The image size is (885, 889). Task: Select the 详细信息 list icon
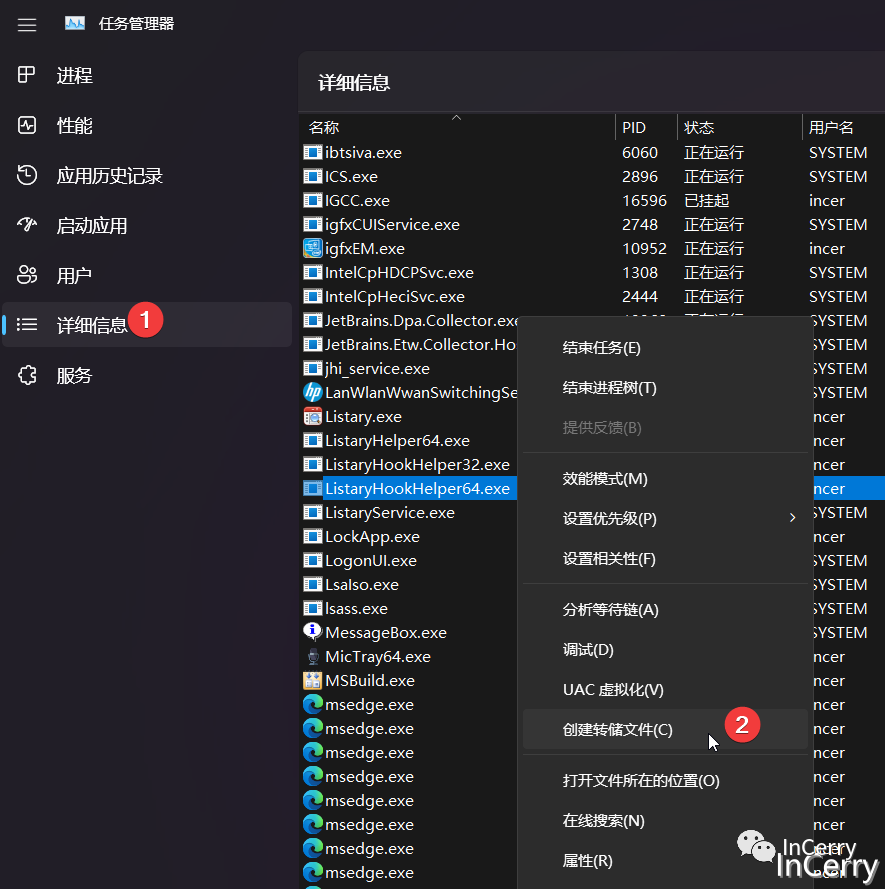(27, 324)
